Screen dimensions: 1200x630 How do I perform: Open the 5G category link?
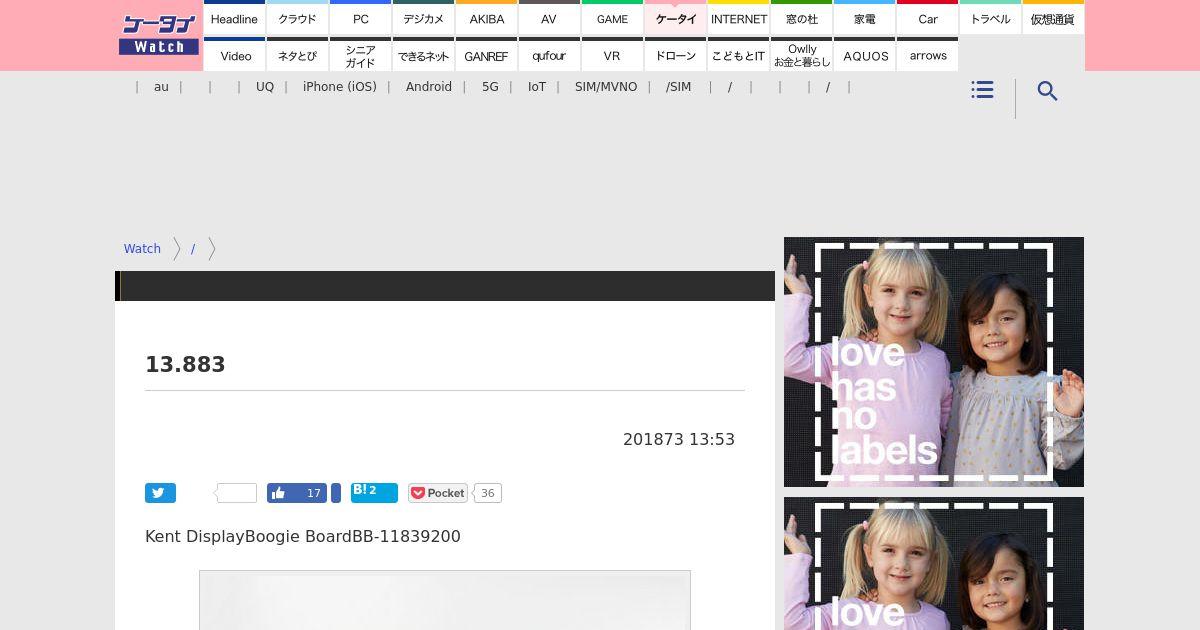pos(490,87)
